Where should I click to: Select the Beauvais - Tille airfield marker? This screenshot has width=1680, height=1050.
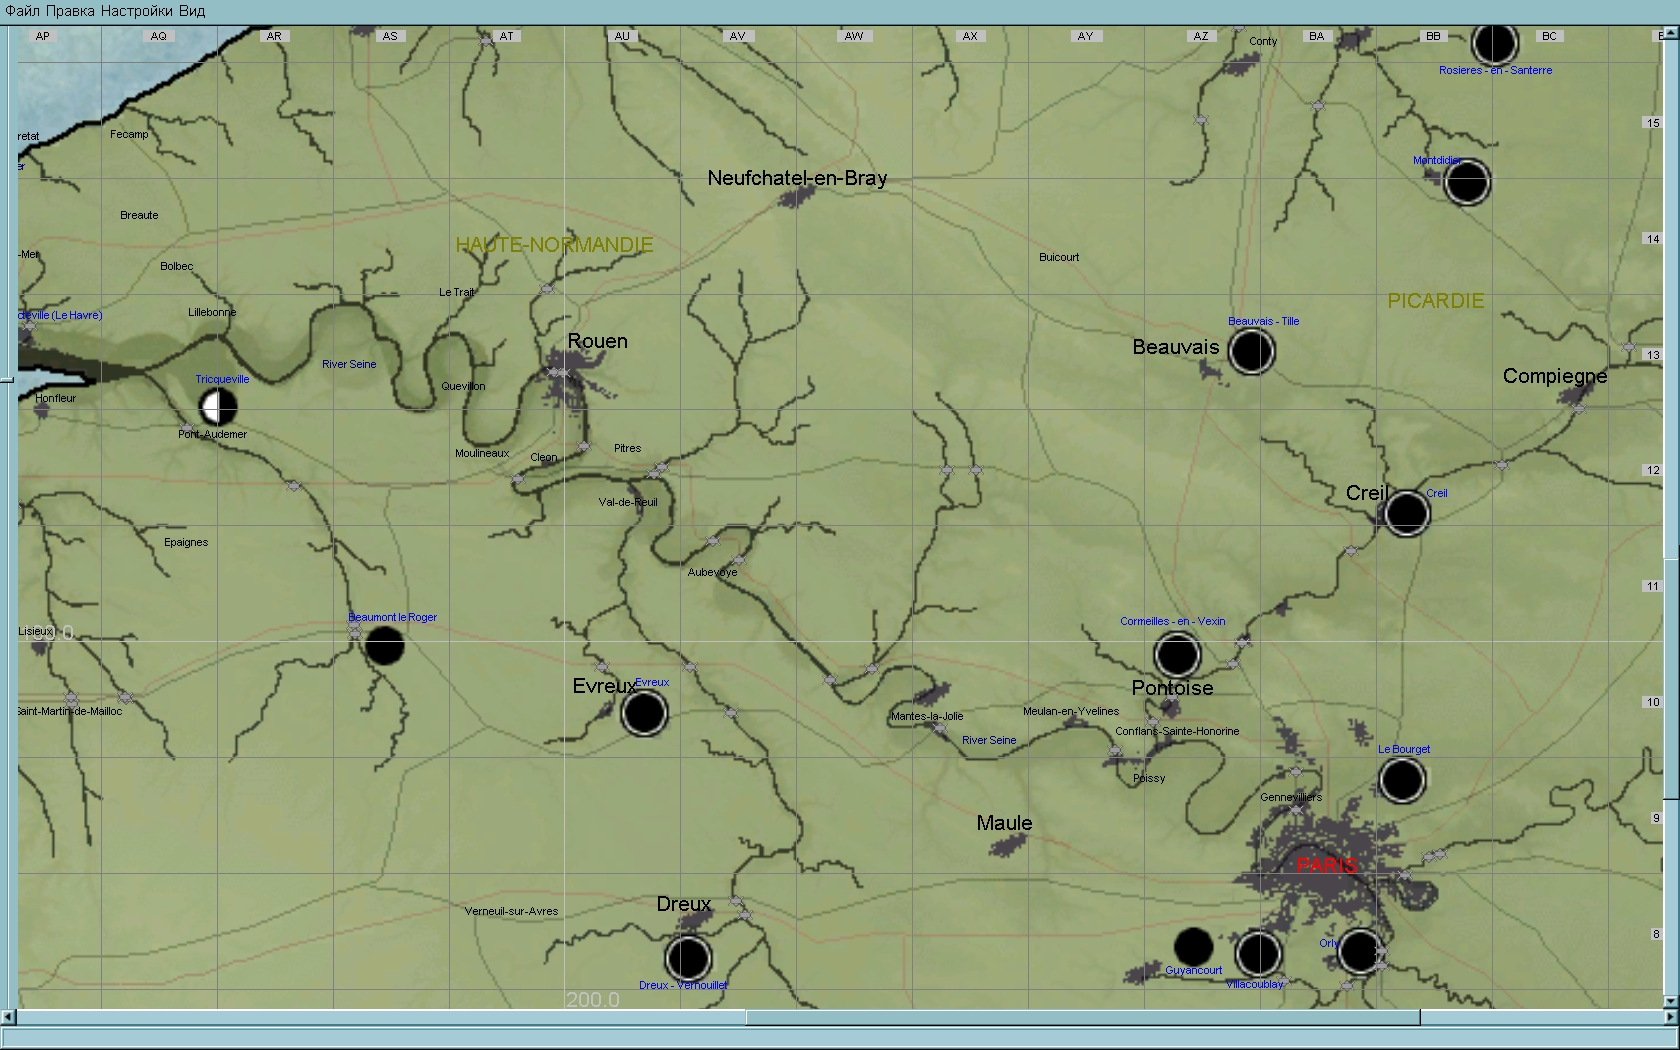tap(1251, 352)
